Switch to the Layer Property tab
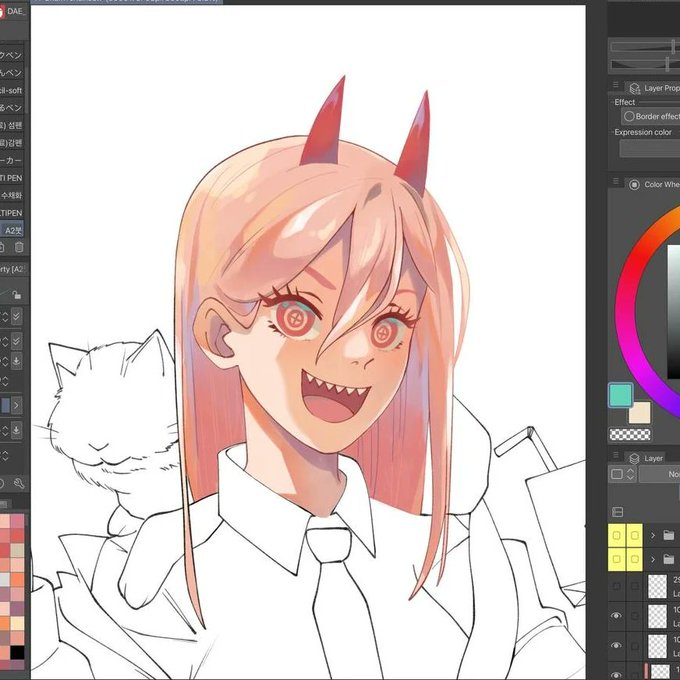The height and width of the screenshot is (680, 680). (x=654, y=88)
